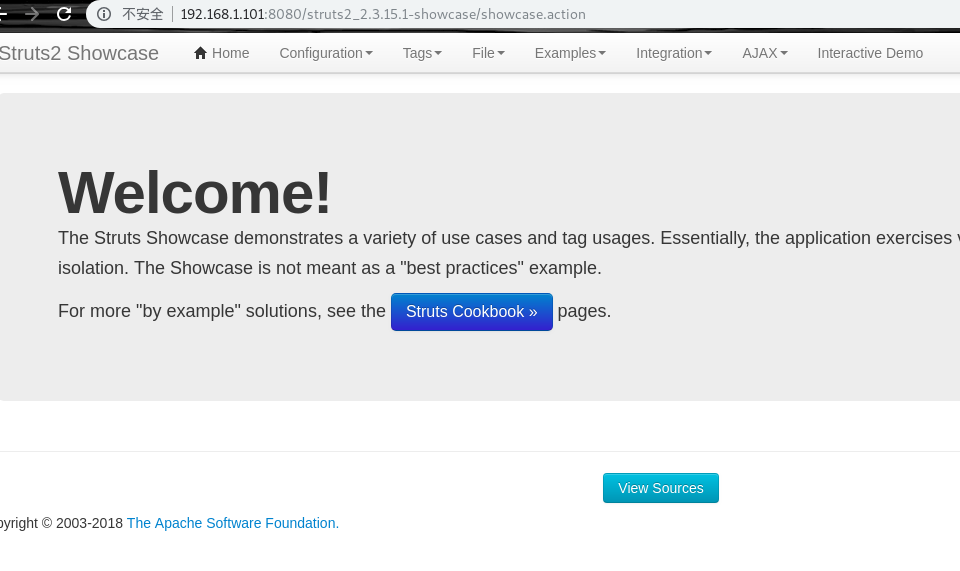Expand the Configuration dropdown menu

tap(325, 53)
